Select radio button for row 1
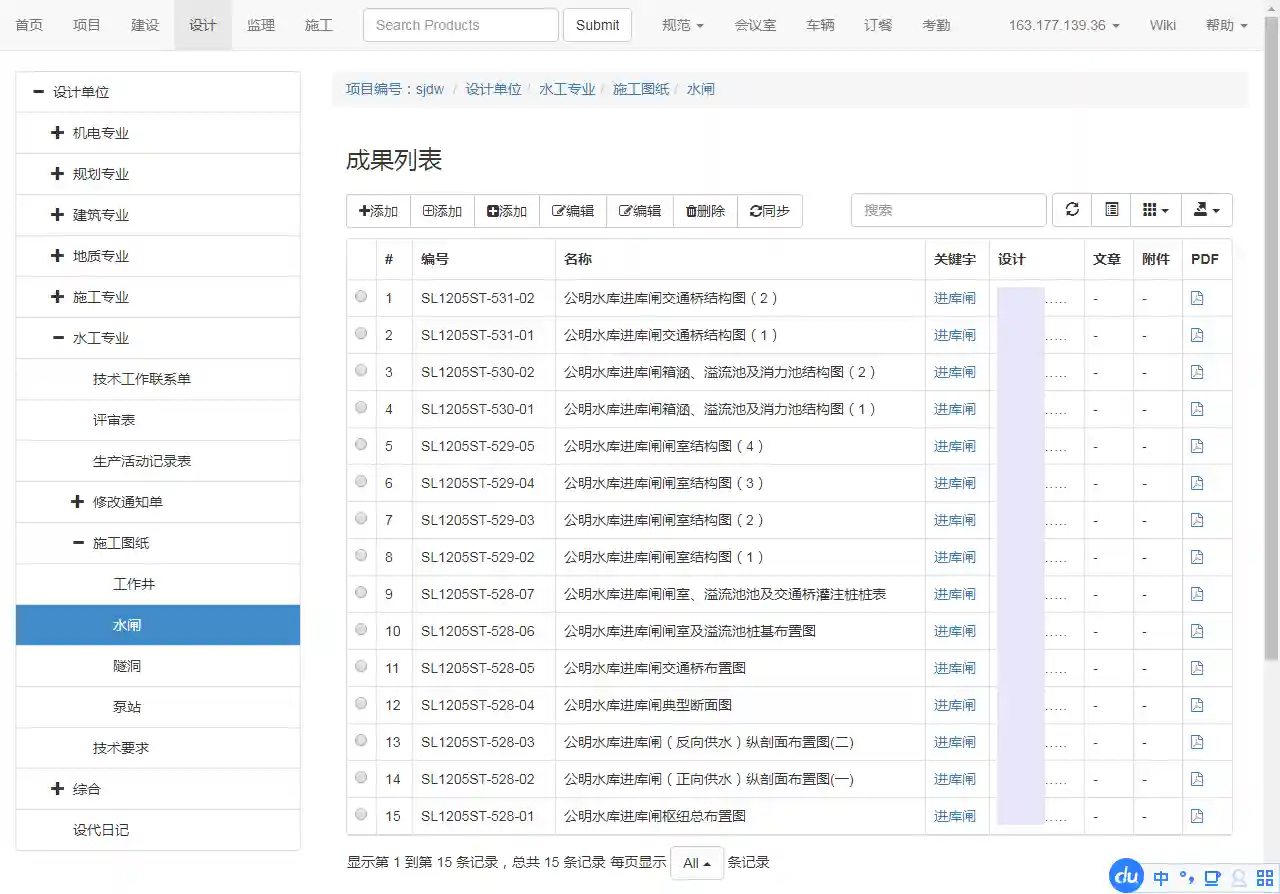 (x=361, y=297)
